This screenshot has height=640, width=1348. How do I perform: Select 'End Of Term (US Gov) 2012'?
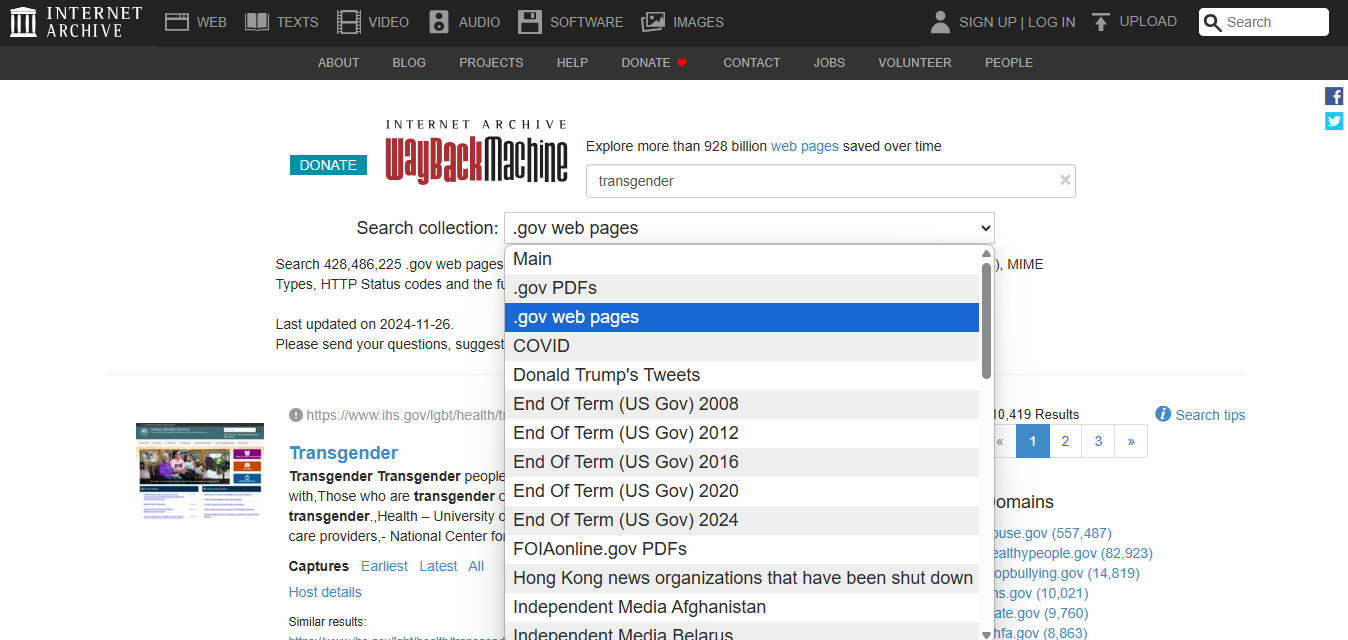coord(742,433)
